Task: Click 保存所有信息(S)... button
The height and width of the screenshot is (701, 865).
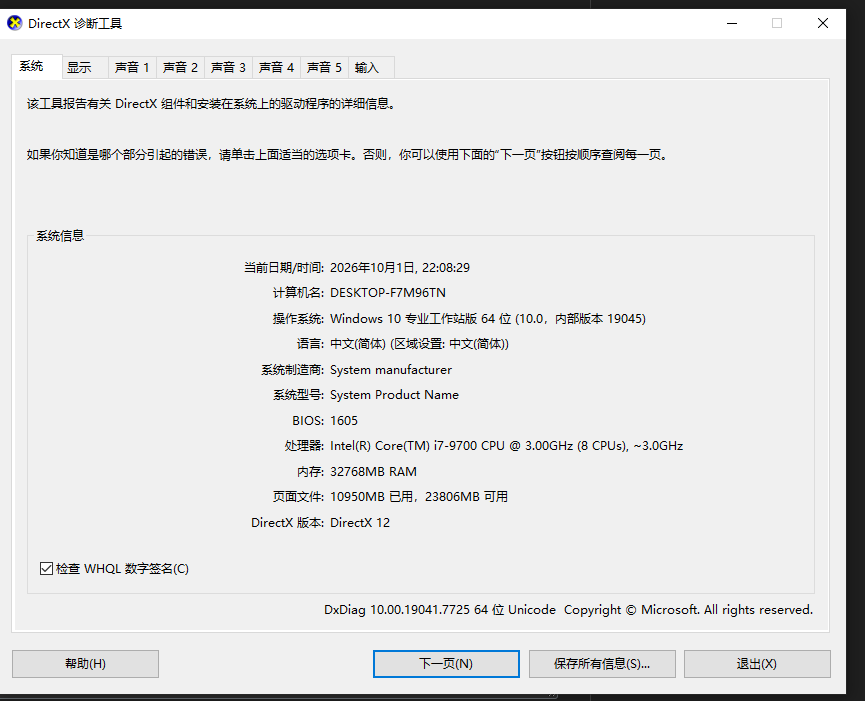Action: click(602, 663)
